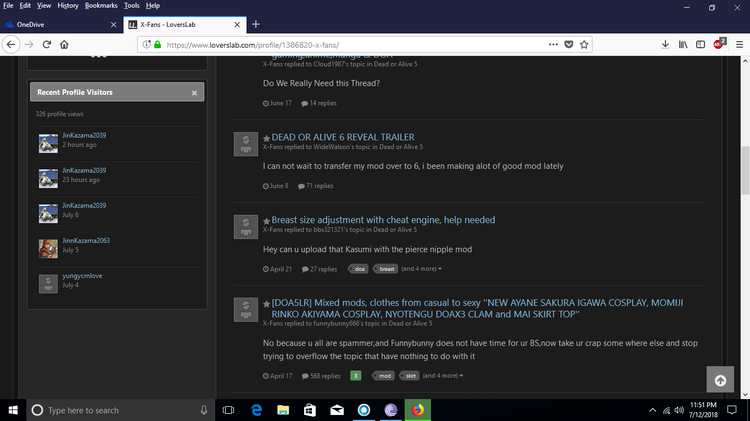Close the OneDrive tab
This screenshot has height=421, width=750.
click(x=113, y=24)
